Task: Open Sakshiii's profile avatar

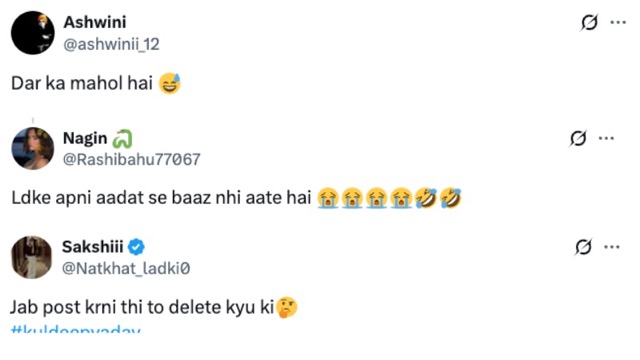Action: pyautogui.click(x=31, y=257)
